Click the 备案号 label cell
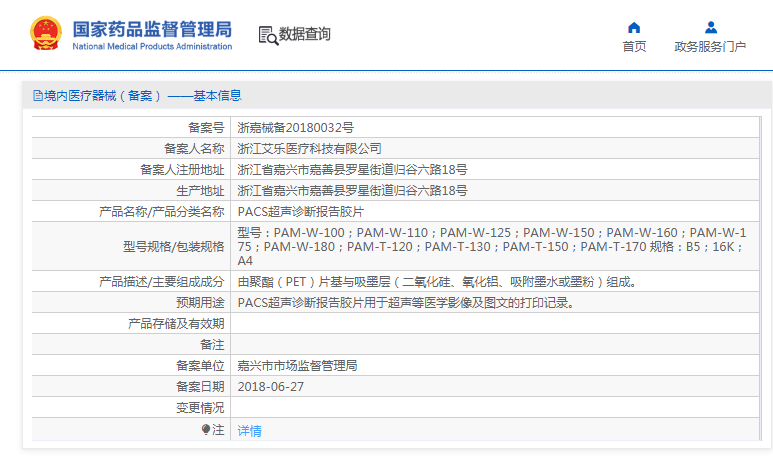This screenshot has width=773, height=462. tap(131, 128)
